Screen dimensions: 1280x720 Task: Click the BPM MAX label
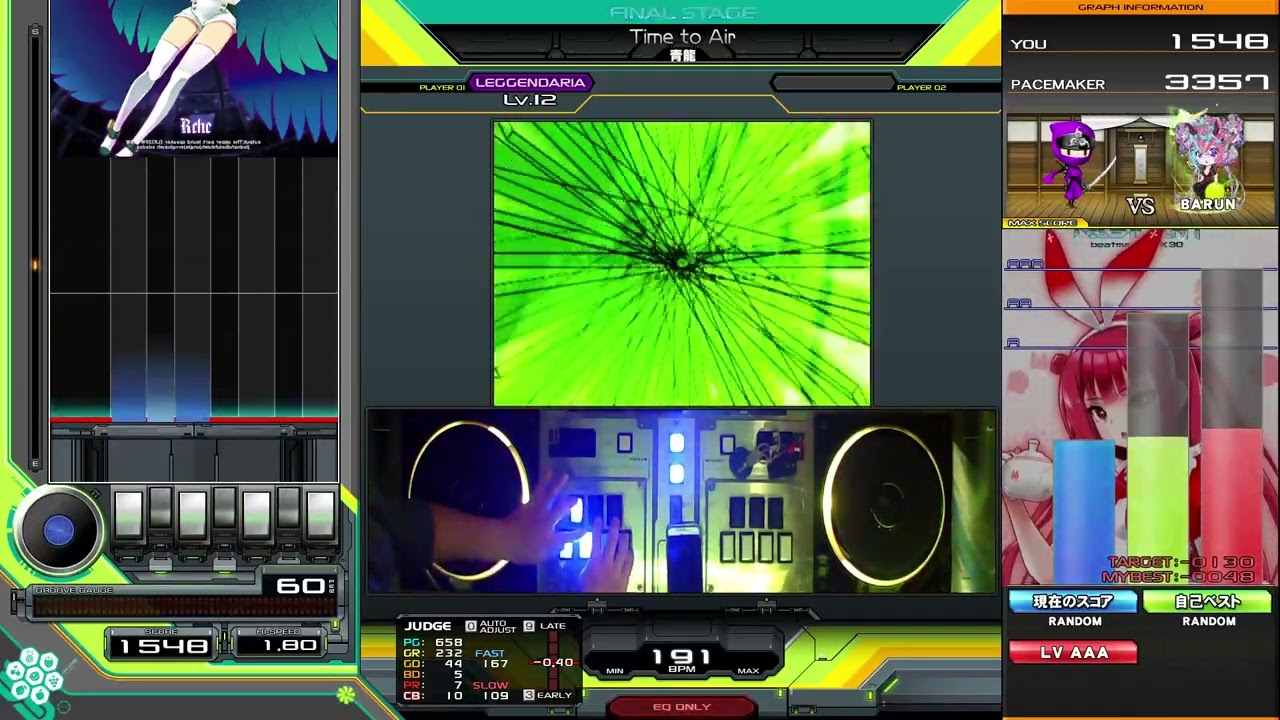coord(748,671)
